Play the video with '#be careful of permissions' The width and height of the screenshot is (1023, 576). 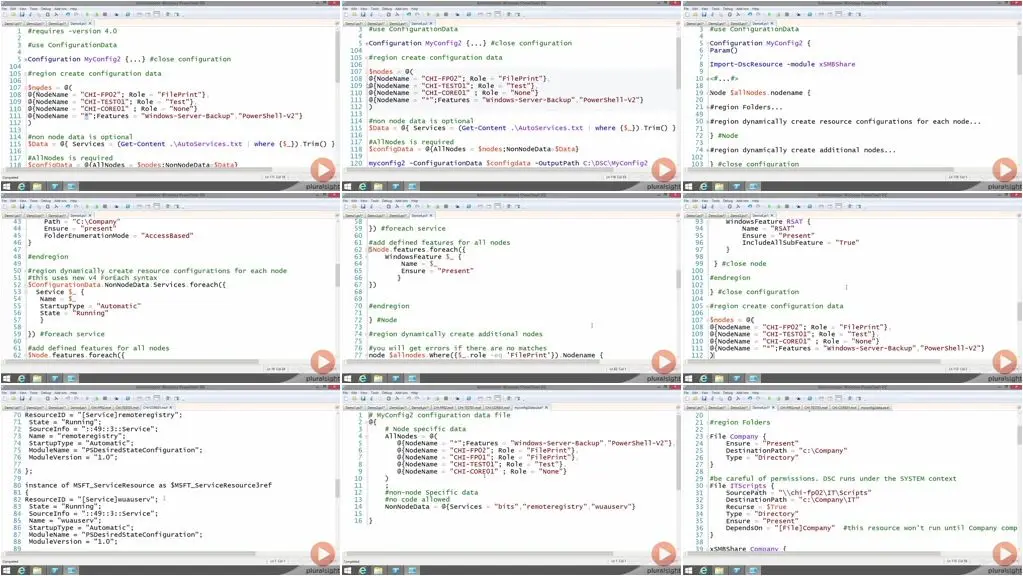tap(1005, 554)
